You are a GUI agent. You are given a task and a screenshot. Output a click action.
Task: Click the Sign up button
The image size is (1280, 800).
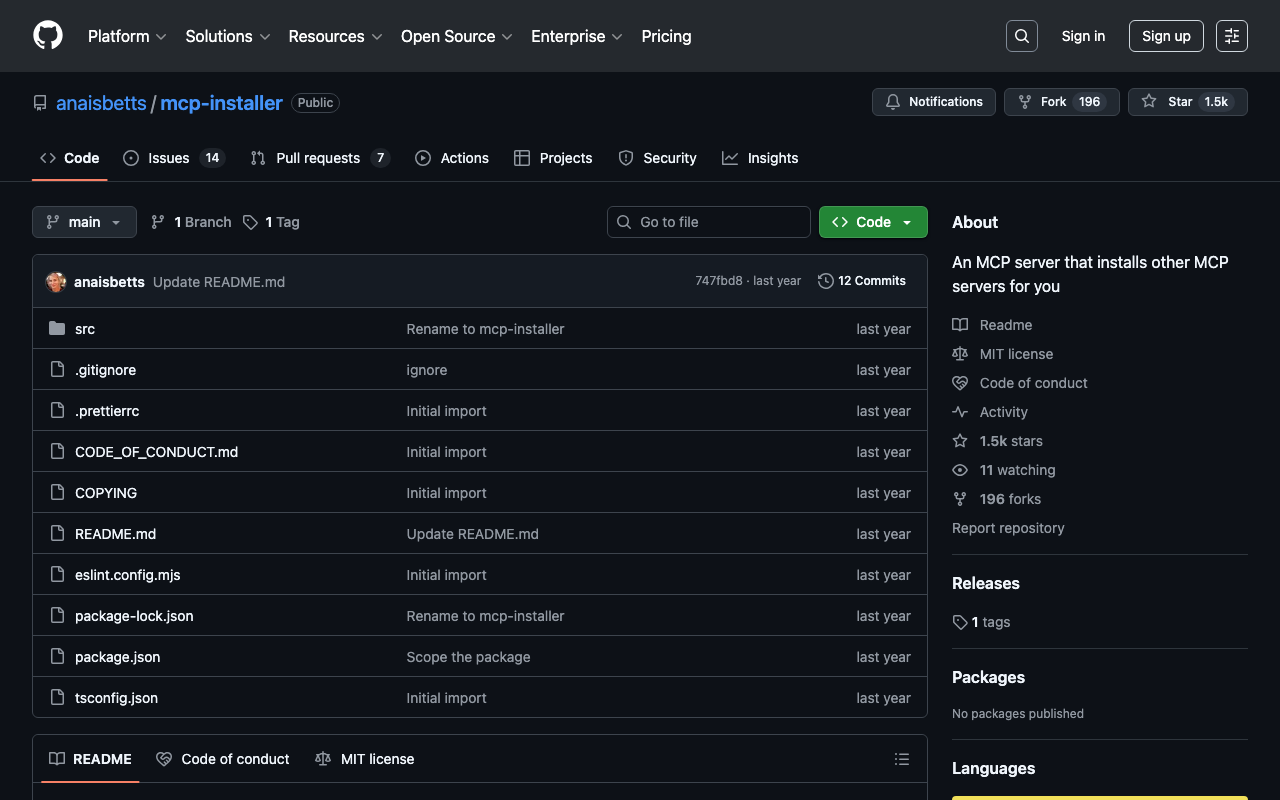click(1165, 36)
